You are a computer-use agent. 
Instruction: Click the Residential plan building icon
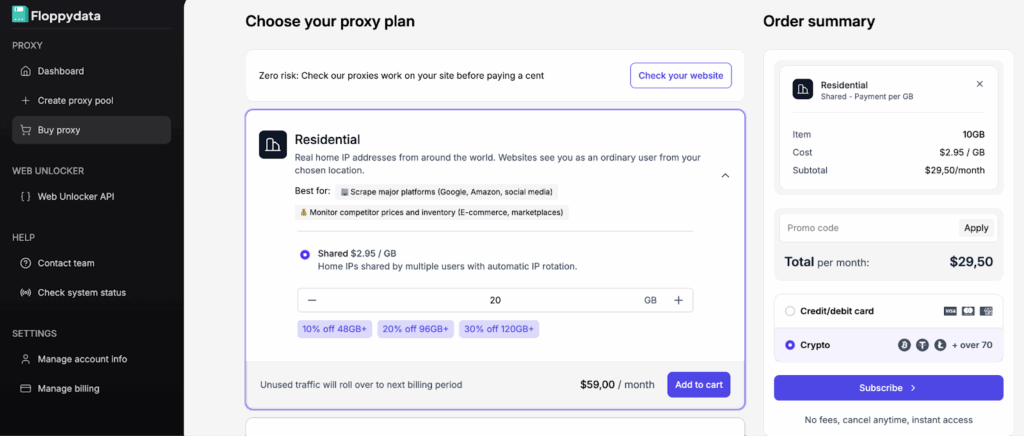272,145
